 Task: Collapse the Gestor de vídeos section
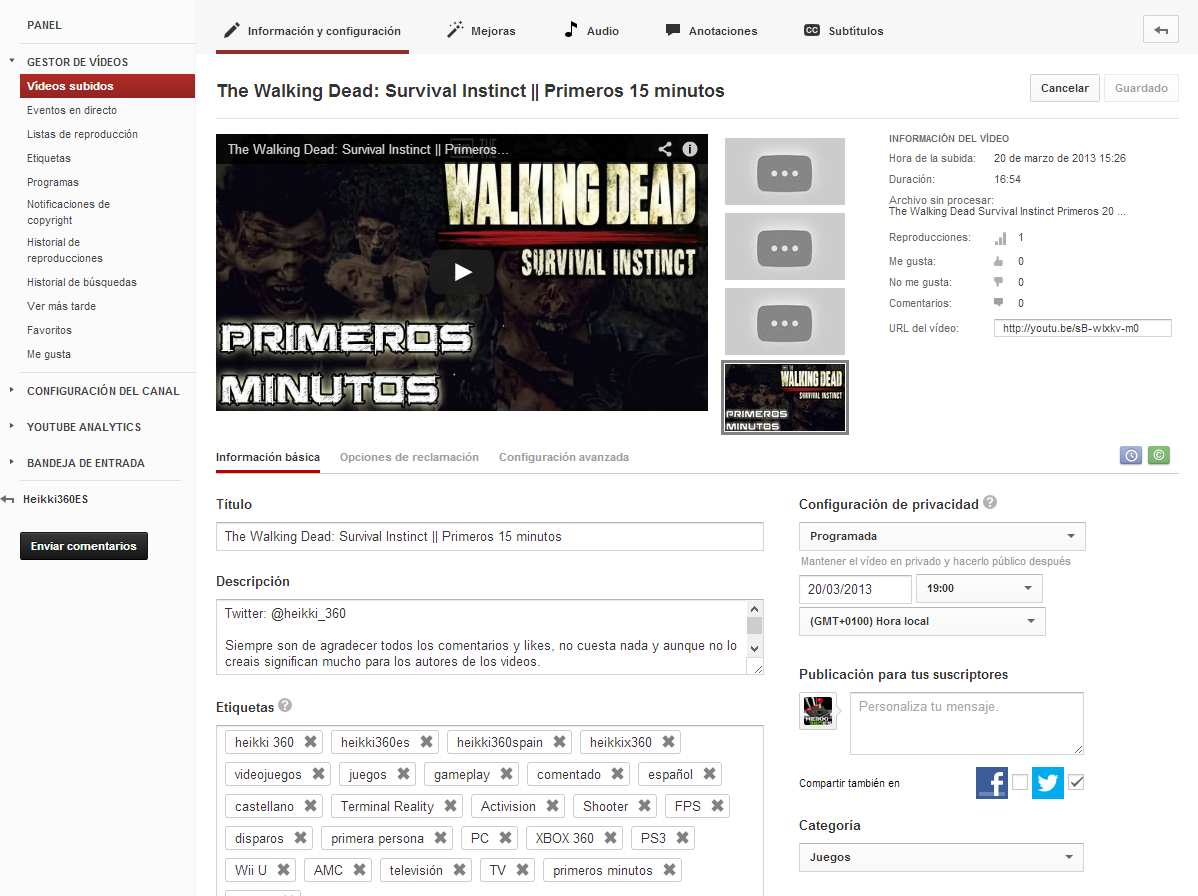click(11, 60)
